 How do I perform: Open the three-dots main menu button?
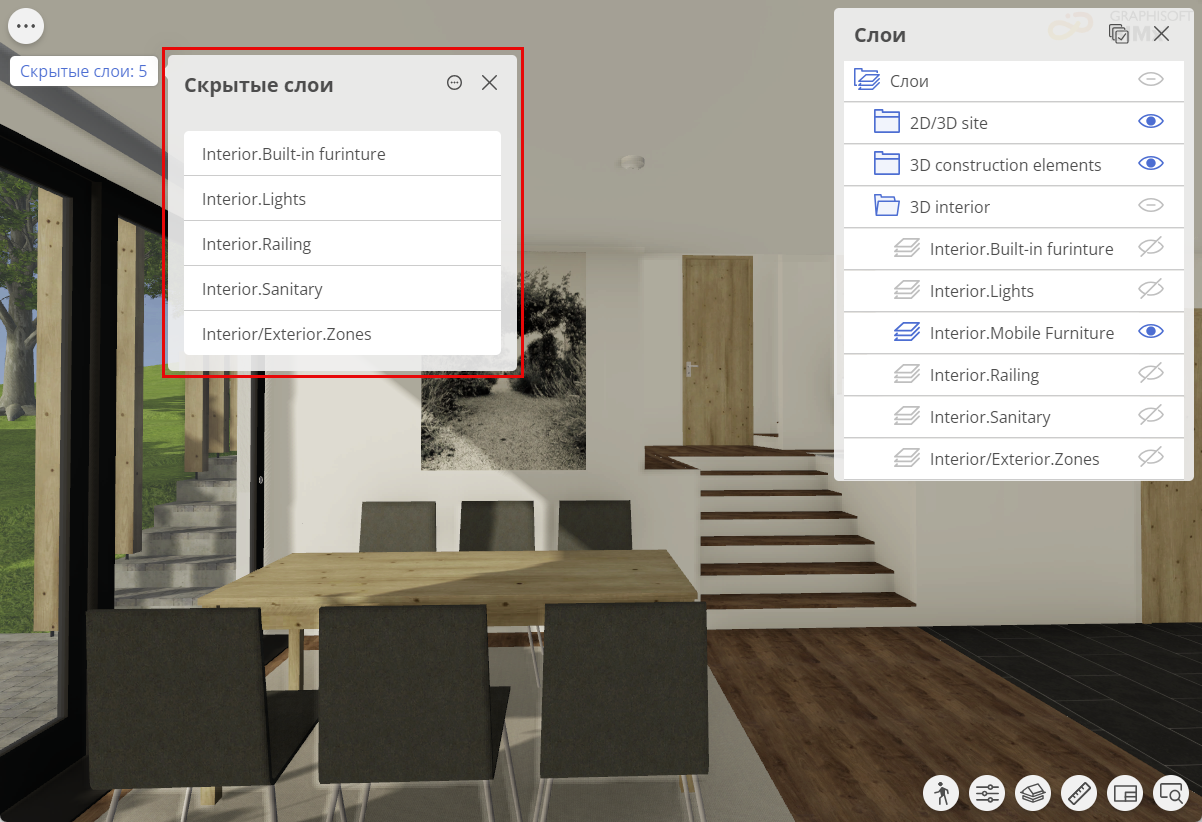(26, 25)
